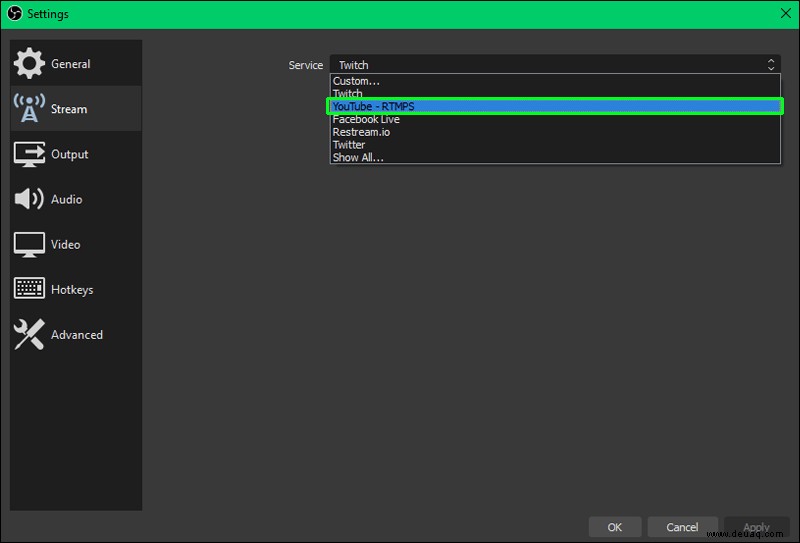Choose Show All... in service list
The image size is (800, 543).
click(x=555, y=157)
